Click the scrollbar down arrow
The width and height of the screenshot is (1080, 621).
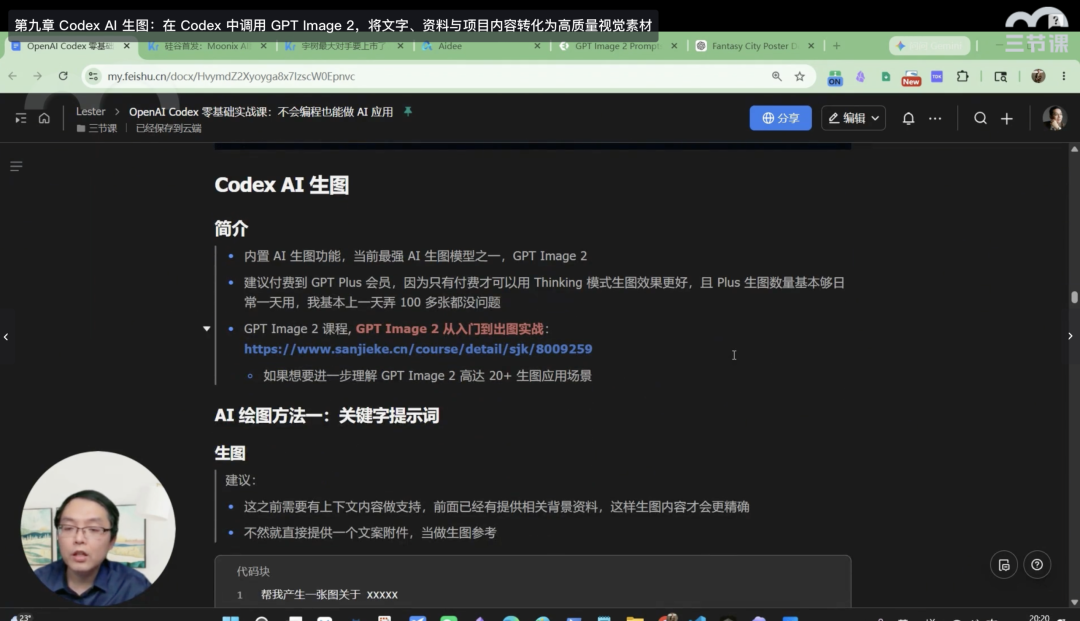(x=1074, y=602)
